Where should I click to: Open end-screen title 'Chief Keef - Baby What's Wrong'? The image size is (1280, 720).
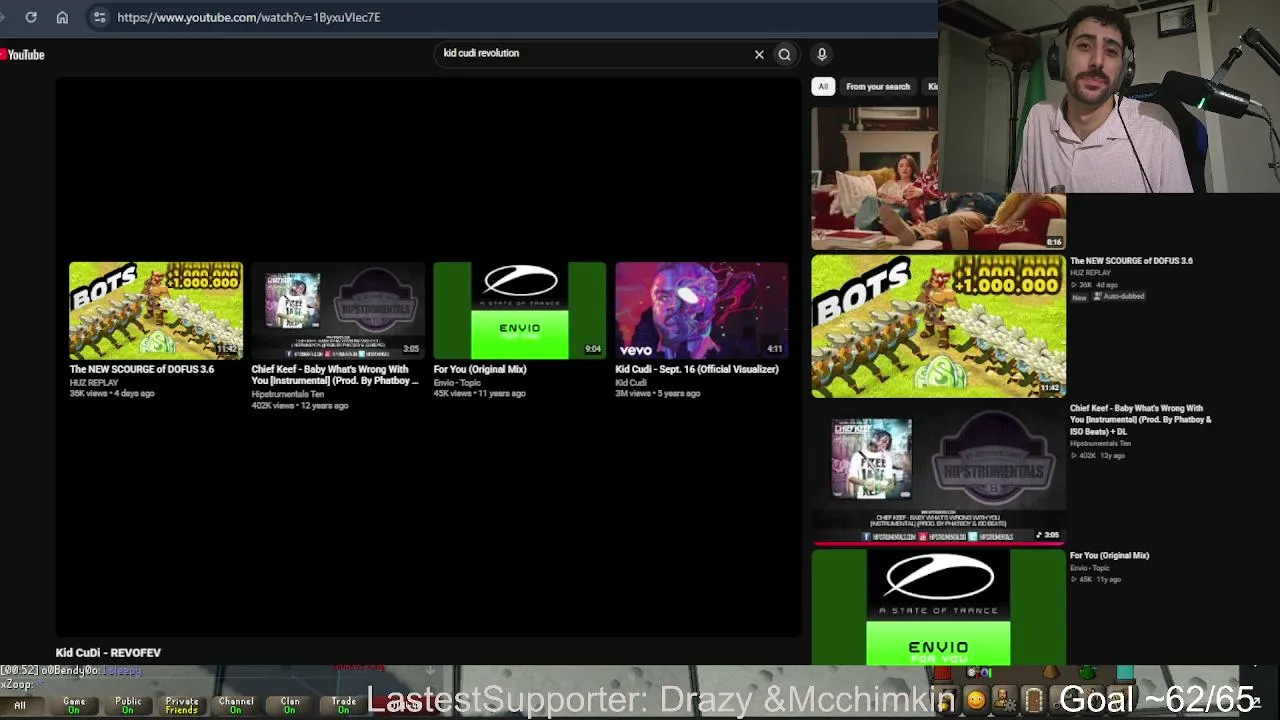coord(335,375)
